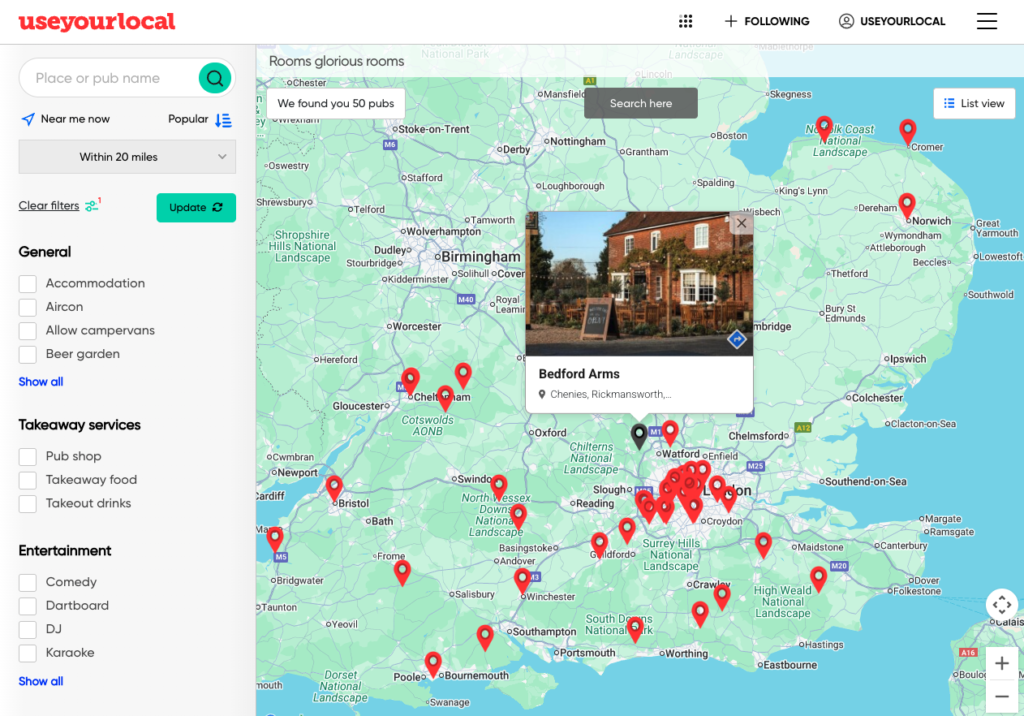Enable the Beer garden checkbox

click(x=28, y=354)
